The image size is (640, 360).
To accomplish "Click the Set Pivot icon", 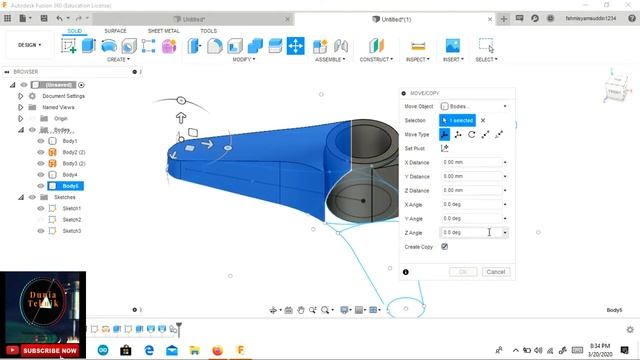I will point(444,148).
